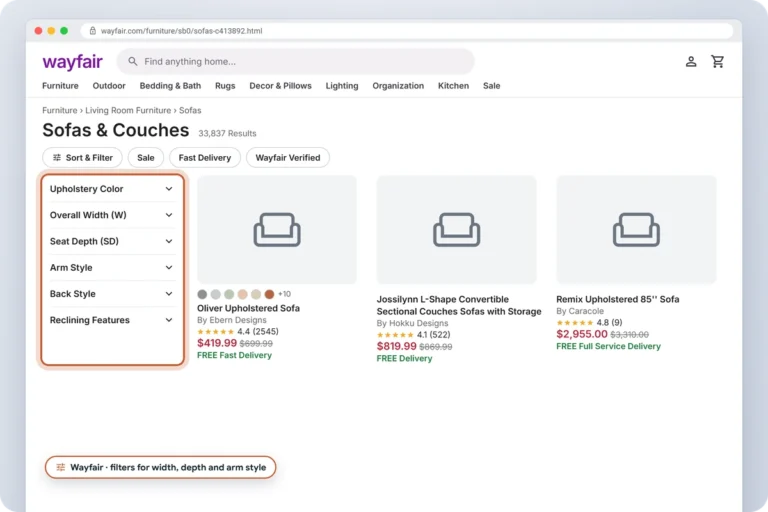The height and width of the screenshot is (512, 768).
Task: Open the Oliver Upholstered Sofa title
Action: point(248,308)
